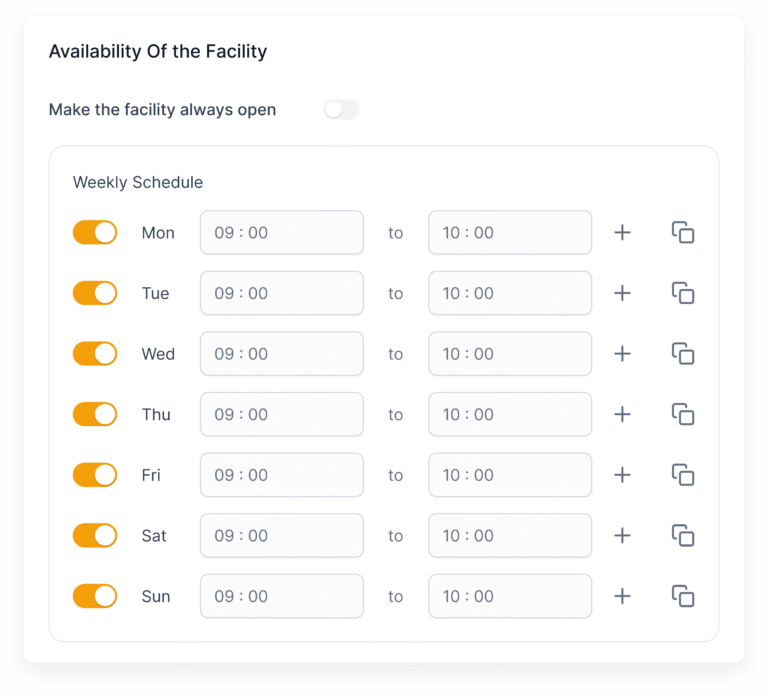Duplicate Friday's hours with the copy icon
768x695 pixels.
click(x=683, y=475)
